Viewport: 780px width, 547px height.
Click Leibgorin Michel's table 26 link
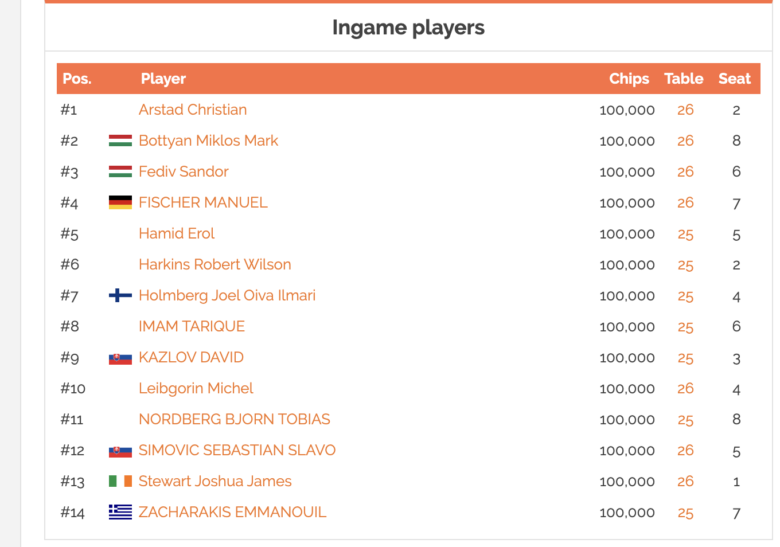tap(685, 388)
